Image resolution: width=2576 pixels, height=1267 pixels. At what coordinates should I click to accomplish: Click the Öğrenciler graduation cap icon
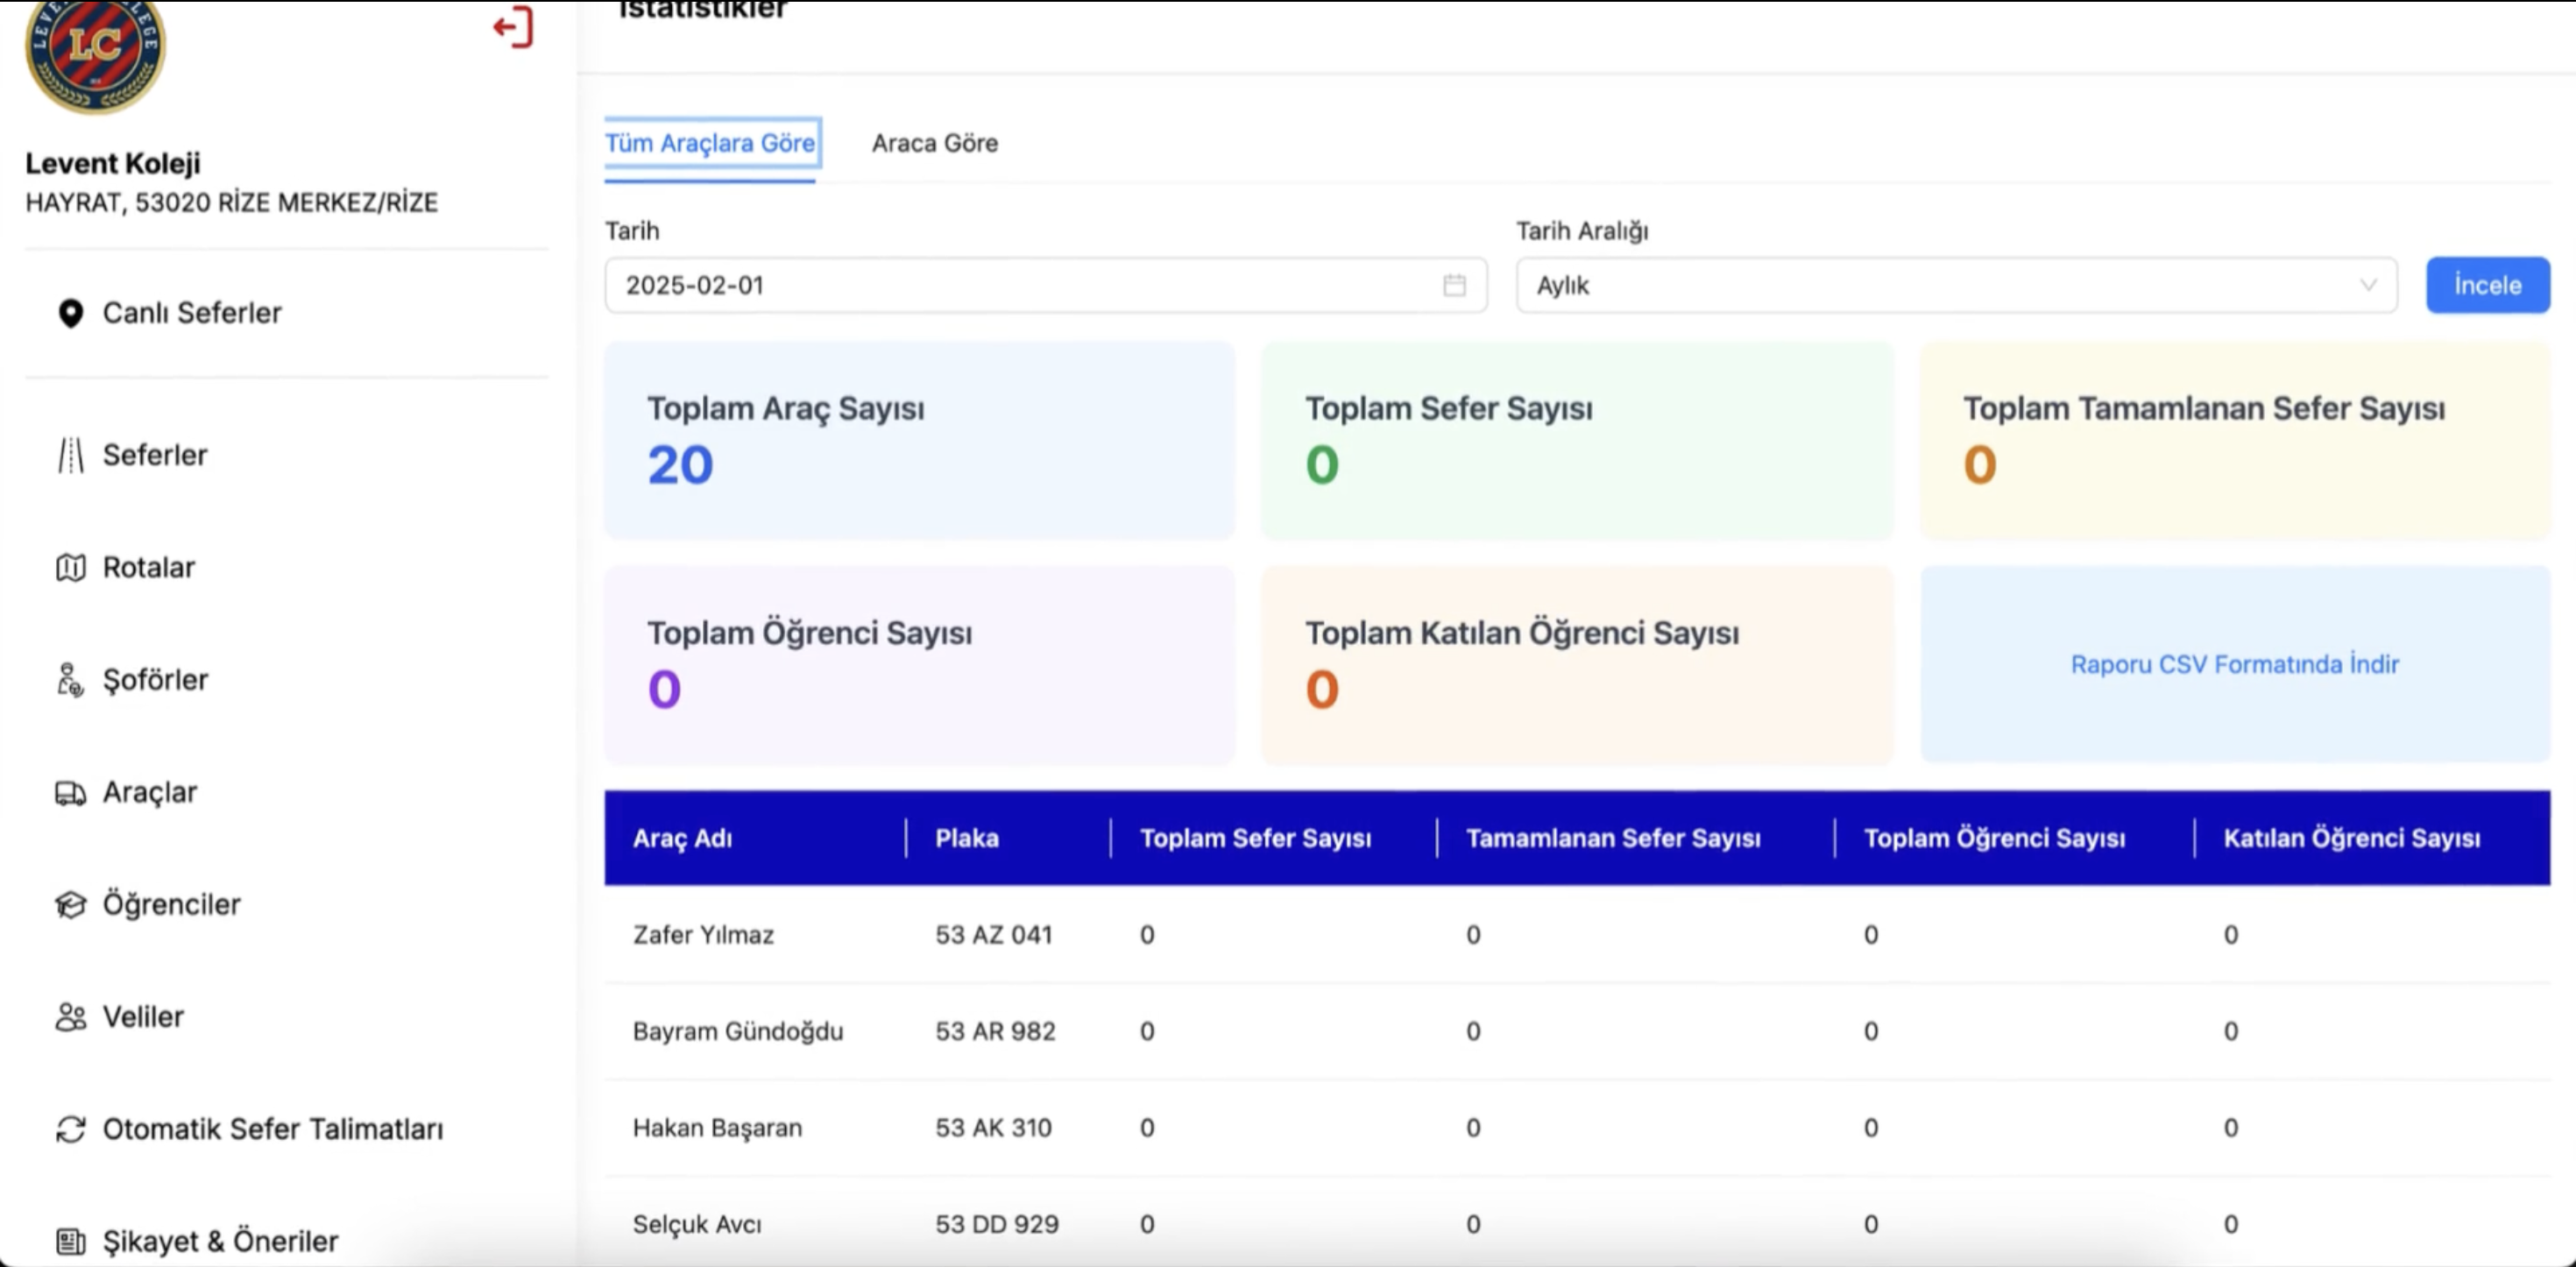tap(70, 905)
